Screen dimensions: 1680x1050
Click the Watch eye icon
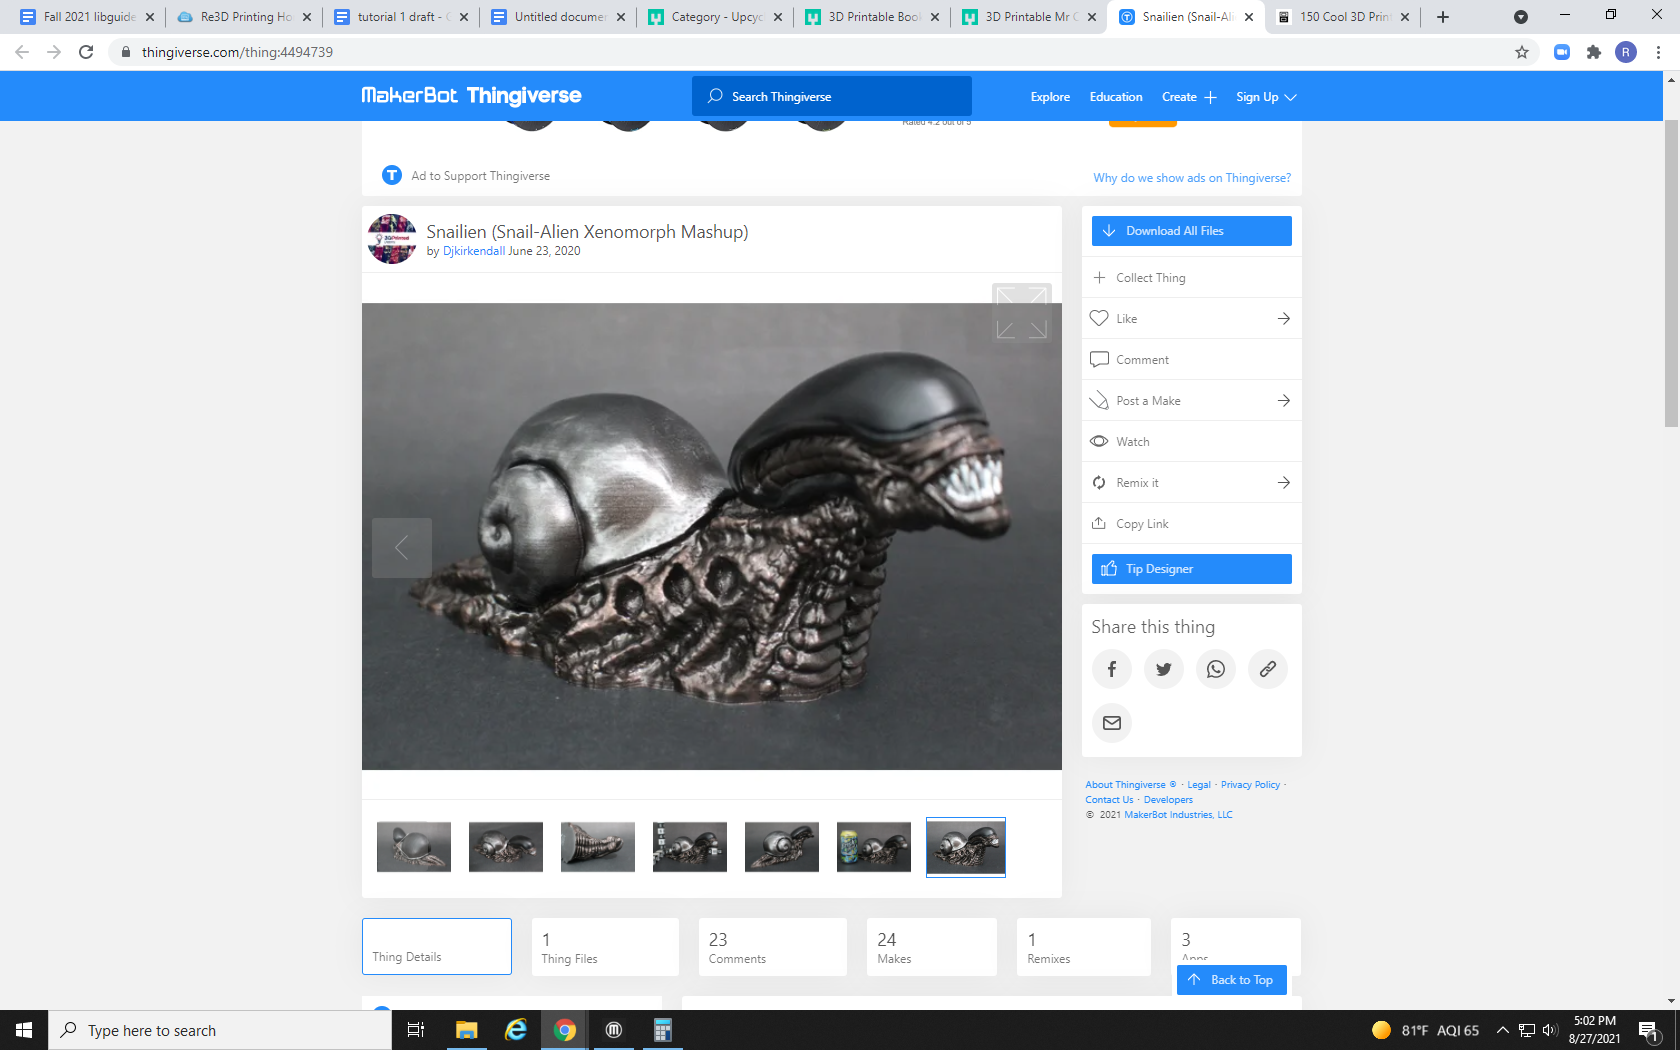pyautogui.click(x=1099, y=441)
